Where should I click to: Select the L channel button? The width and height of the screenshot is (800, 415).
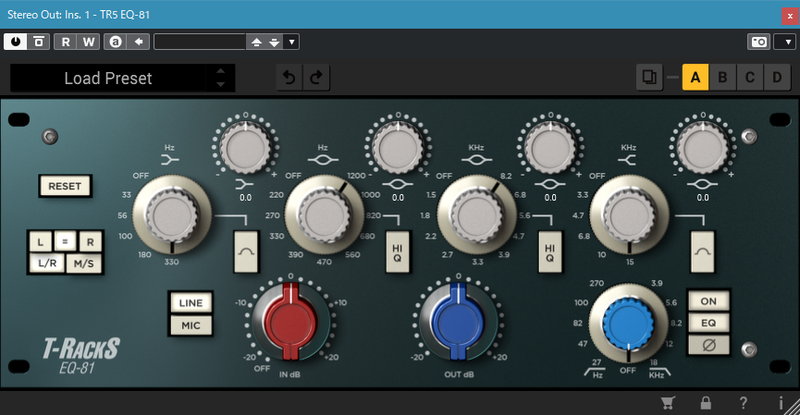click(40, 241)
